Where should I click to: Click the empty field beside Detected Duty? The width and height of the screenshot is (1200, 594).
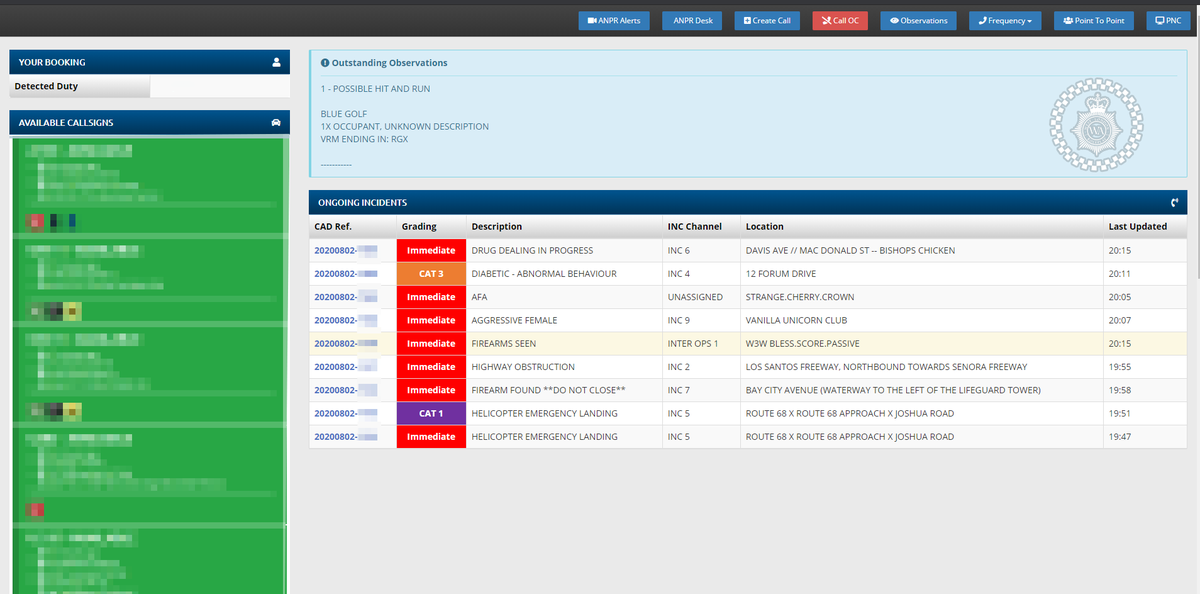220,87
